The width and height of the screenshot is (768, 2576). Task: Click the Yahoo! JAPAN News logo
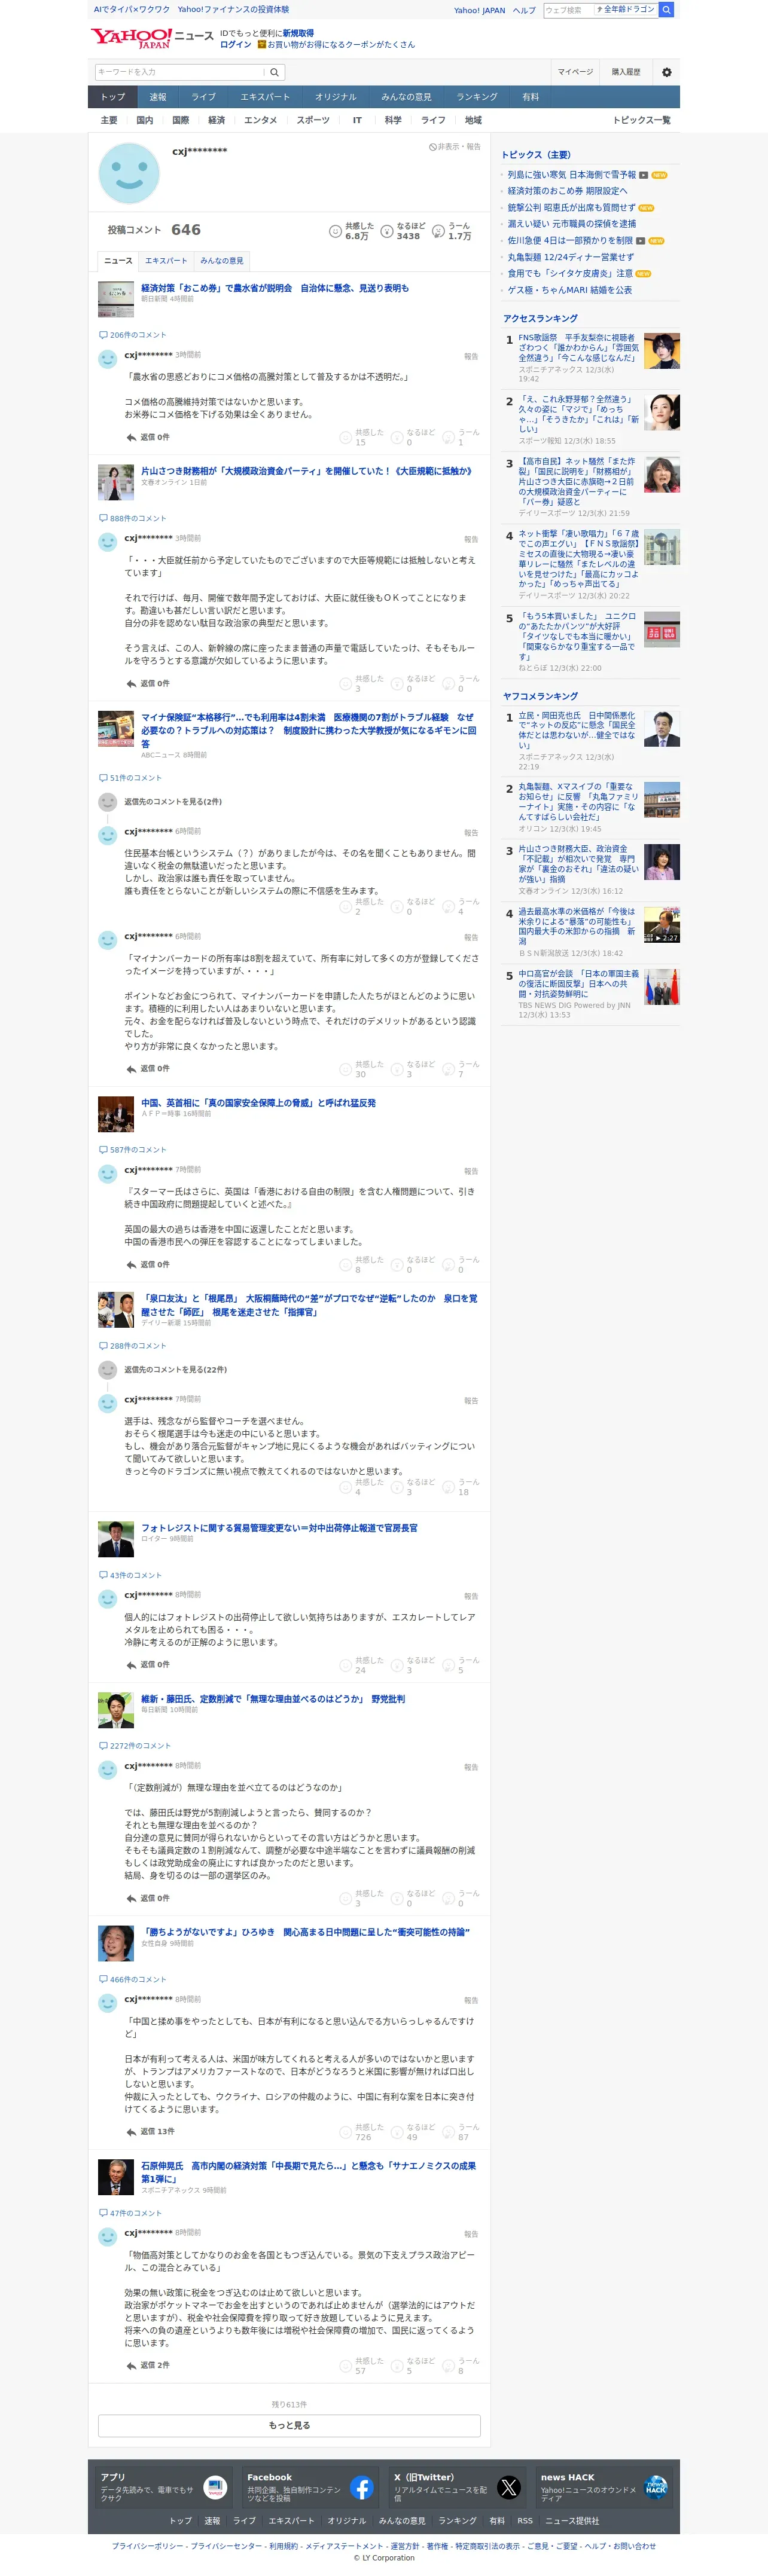pos(151,38)
